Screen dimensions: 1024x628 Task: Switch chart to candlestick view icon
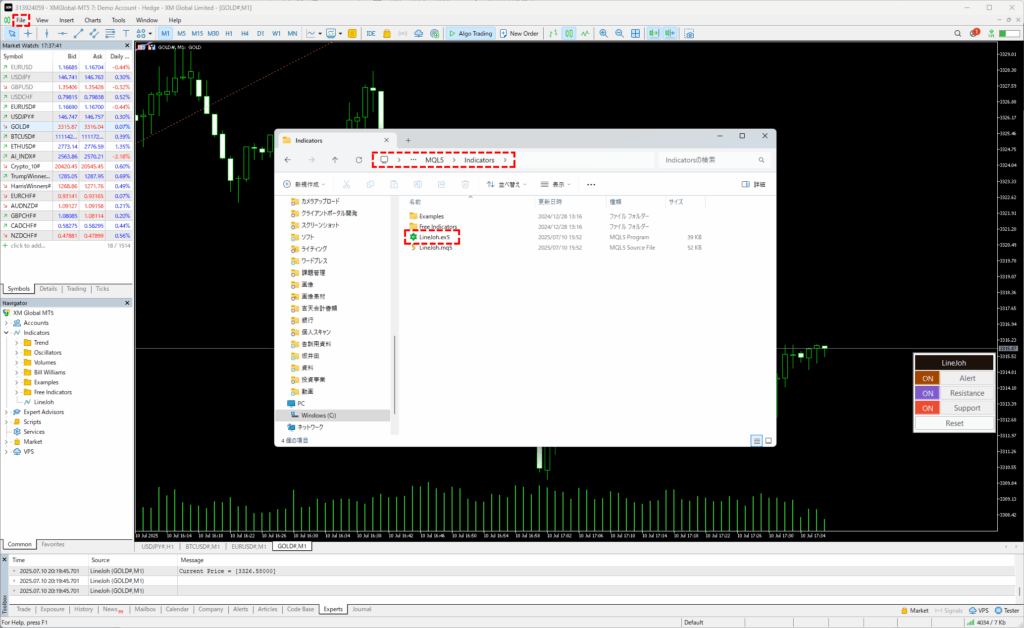(569, 33)
